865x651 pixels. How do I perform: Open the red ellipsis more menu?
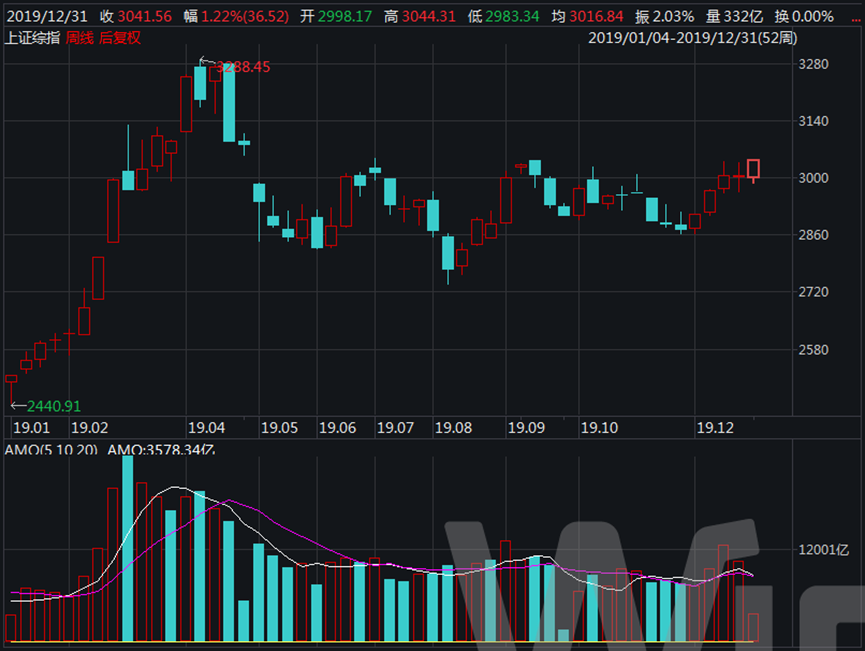[856, 20]
